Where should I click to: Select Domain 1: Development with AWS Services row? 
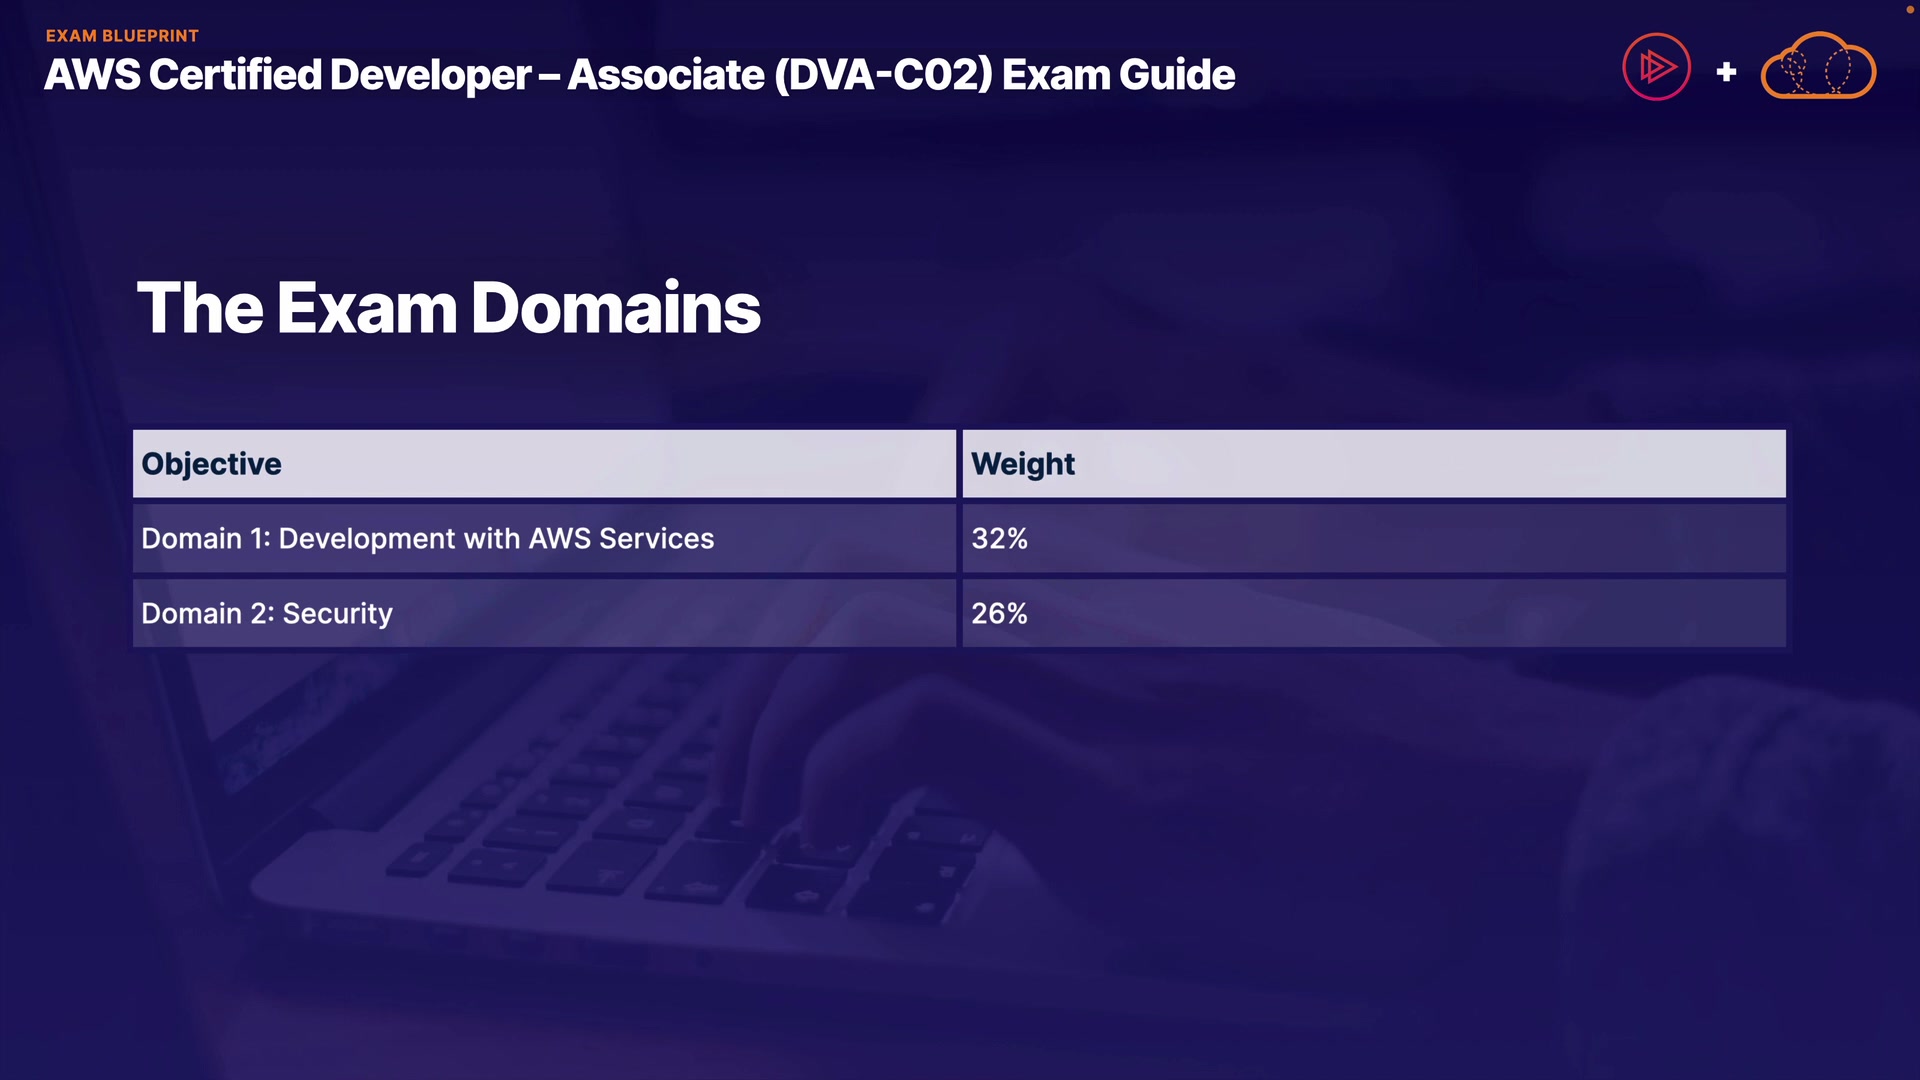pos(427,539)
